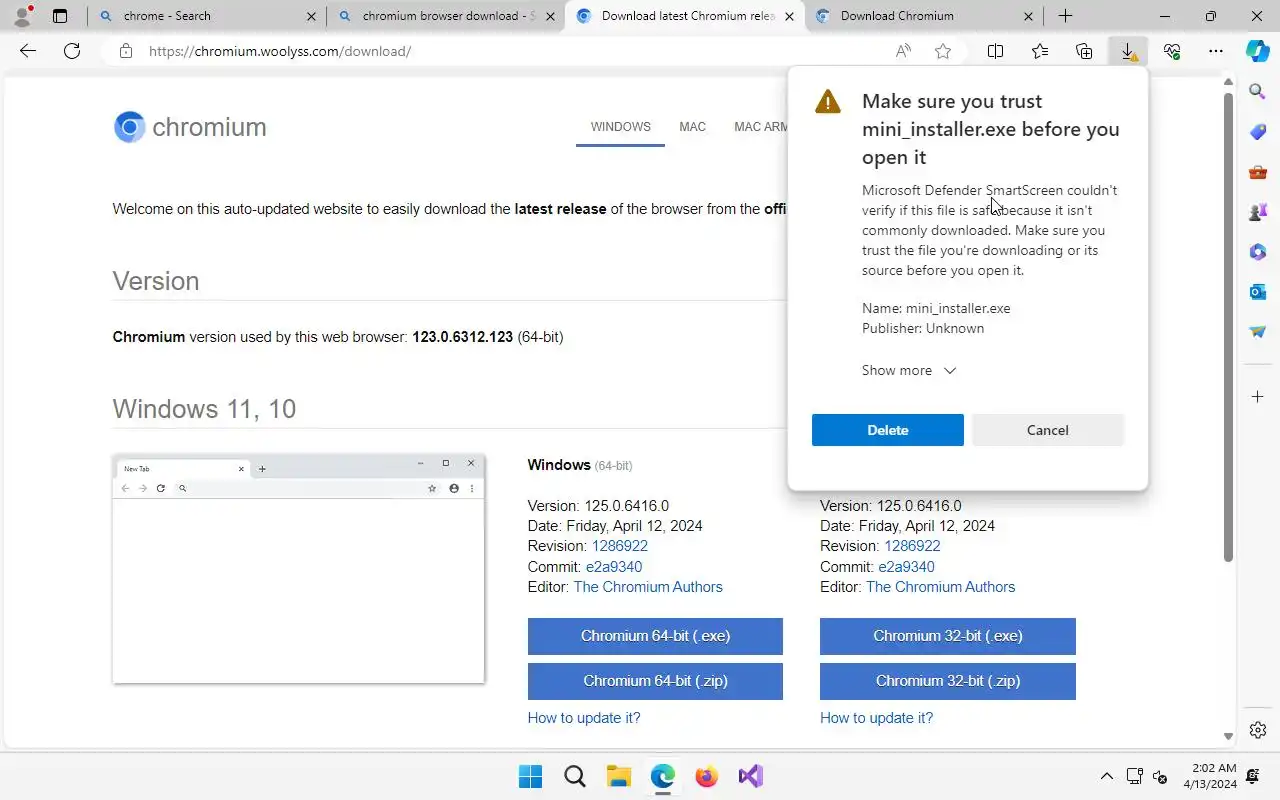Open the tab actions menu icon
The height and width of the screenshot is (800, 1280).
pos(60,16)
